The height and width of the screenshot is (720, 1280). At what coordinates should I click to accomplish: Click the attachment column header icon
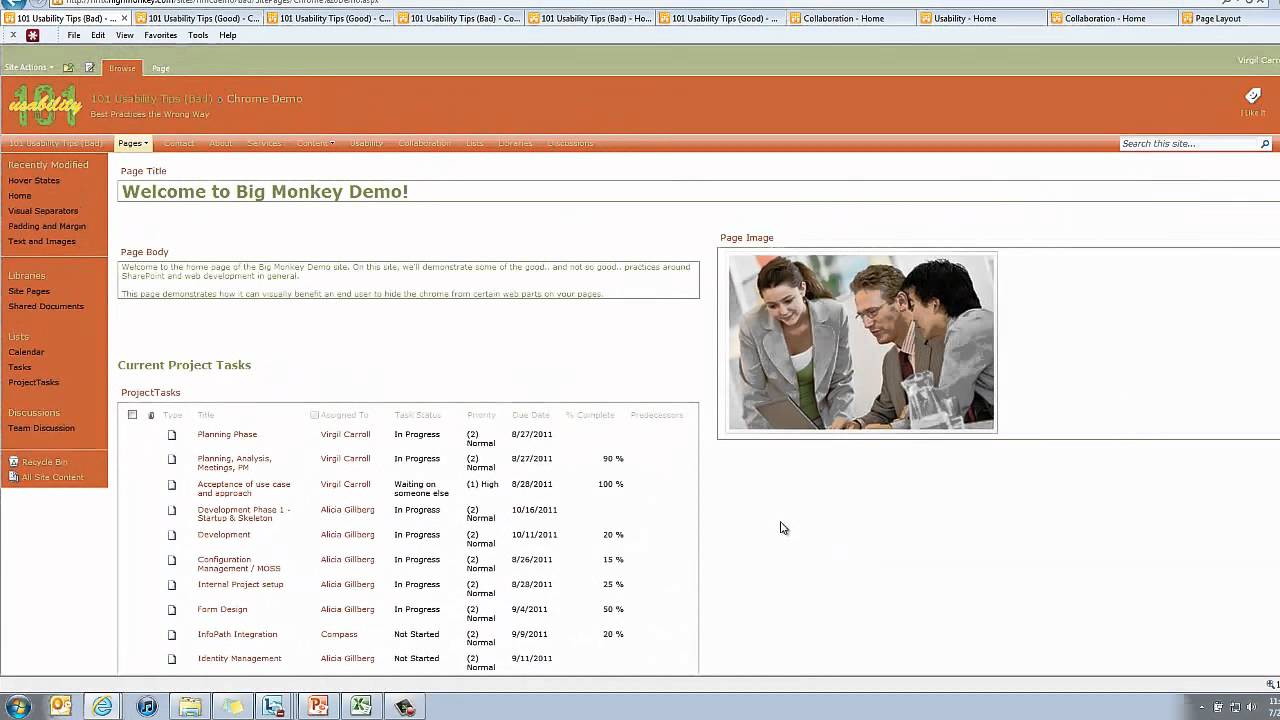(x=152, y=415)
